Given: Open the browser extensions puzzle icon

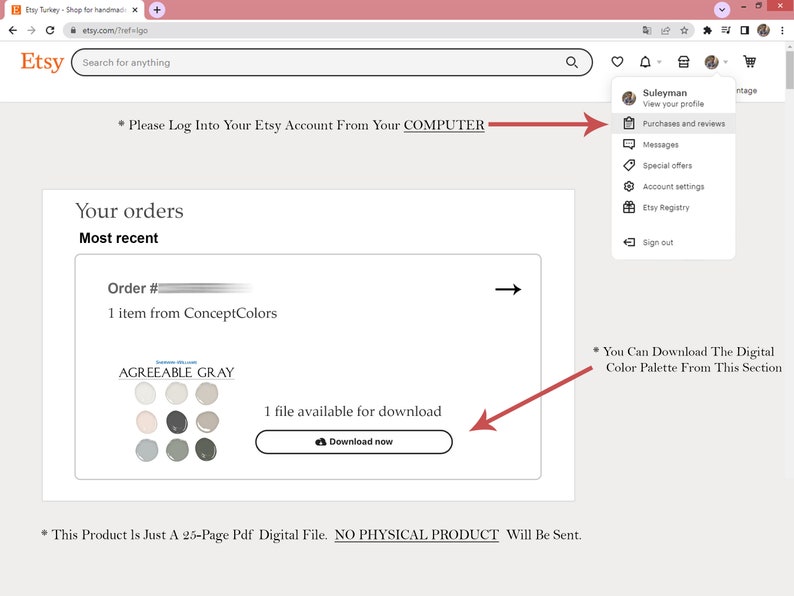Looking at the screenshot, I should 707,30.
